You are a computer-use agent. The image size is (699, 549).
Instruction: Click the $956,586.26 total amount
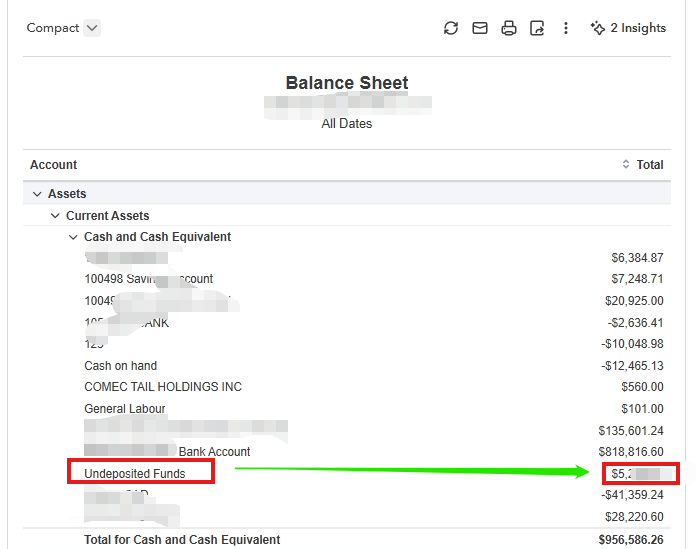627,540
